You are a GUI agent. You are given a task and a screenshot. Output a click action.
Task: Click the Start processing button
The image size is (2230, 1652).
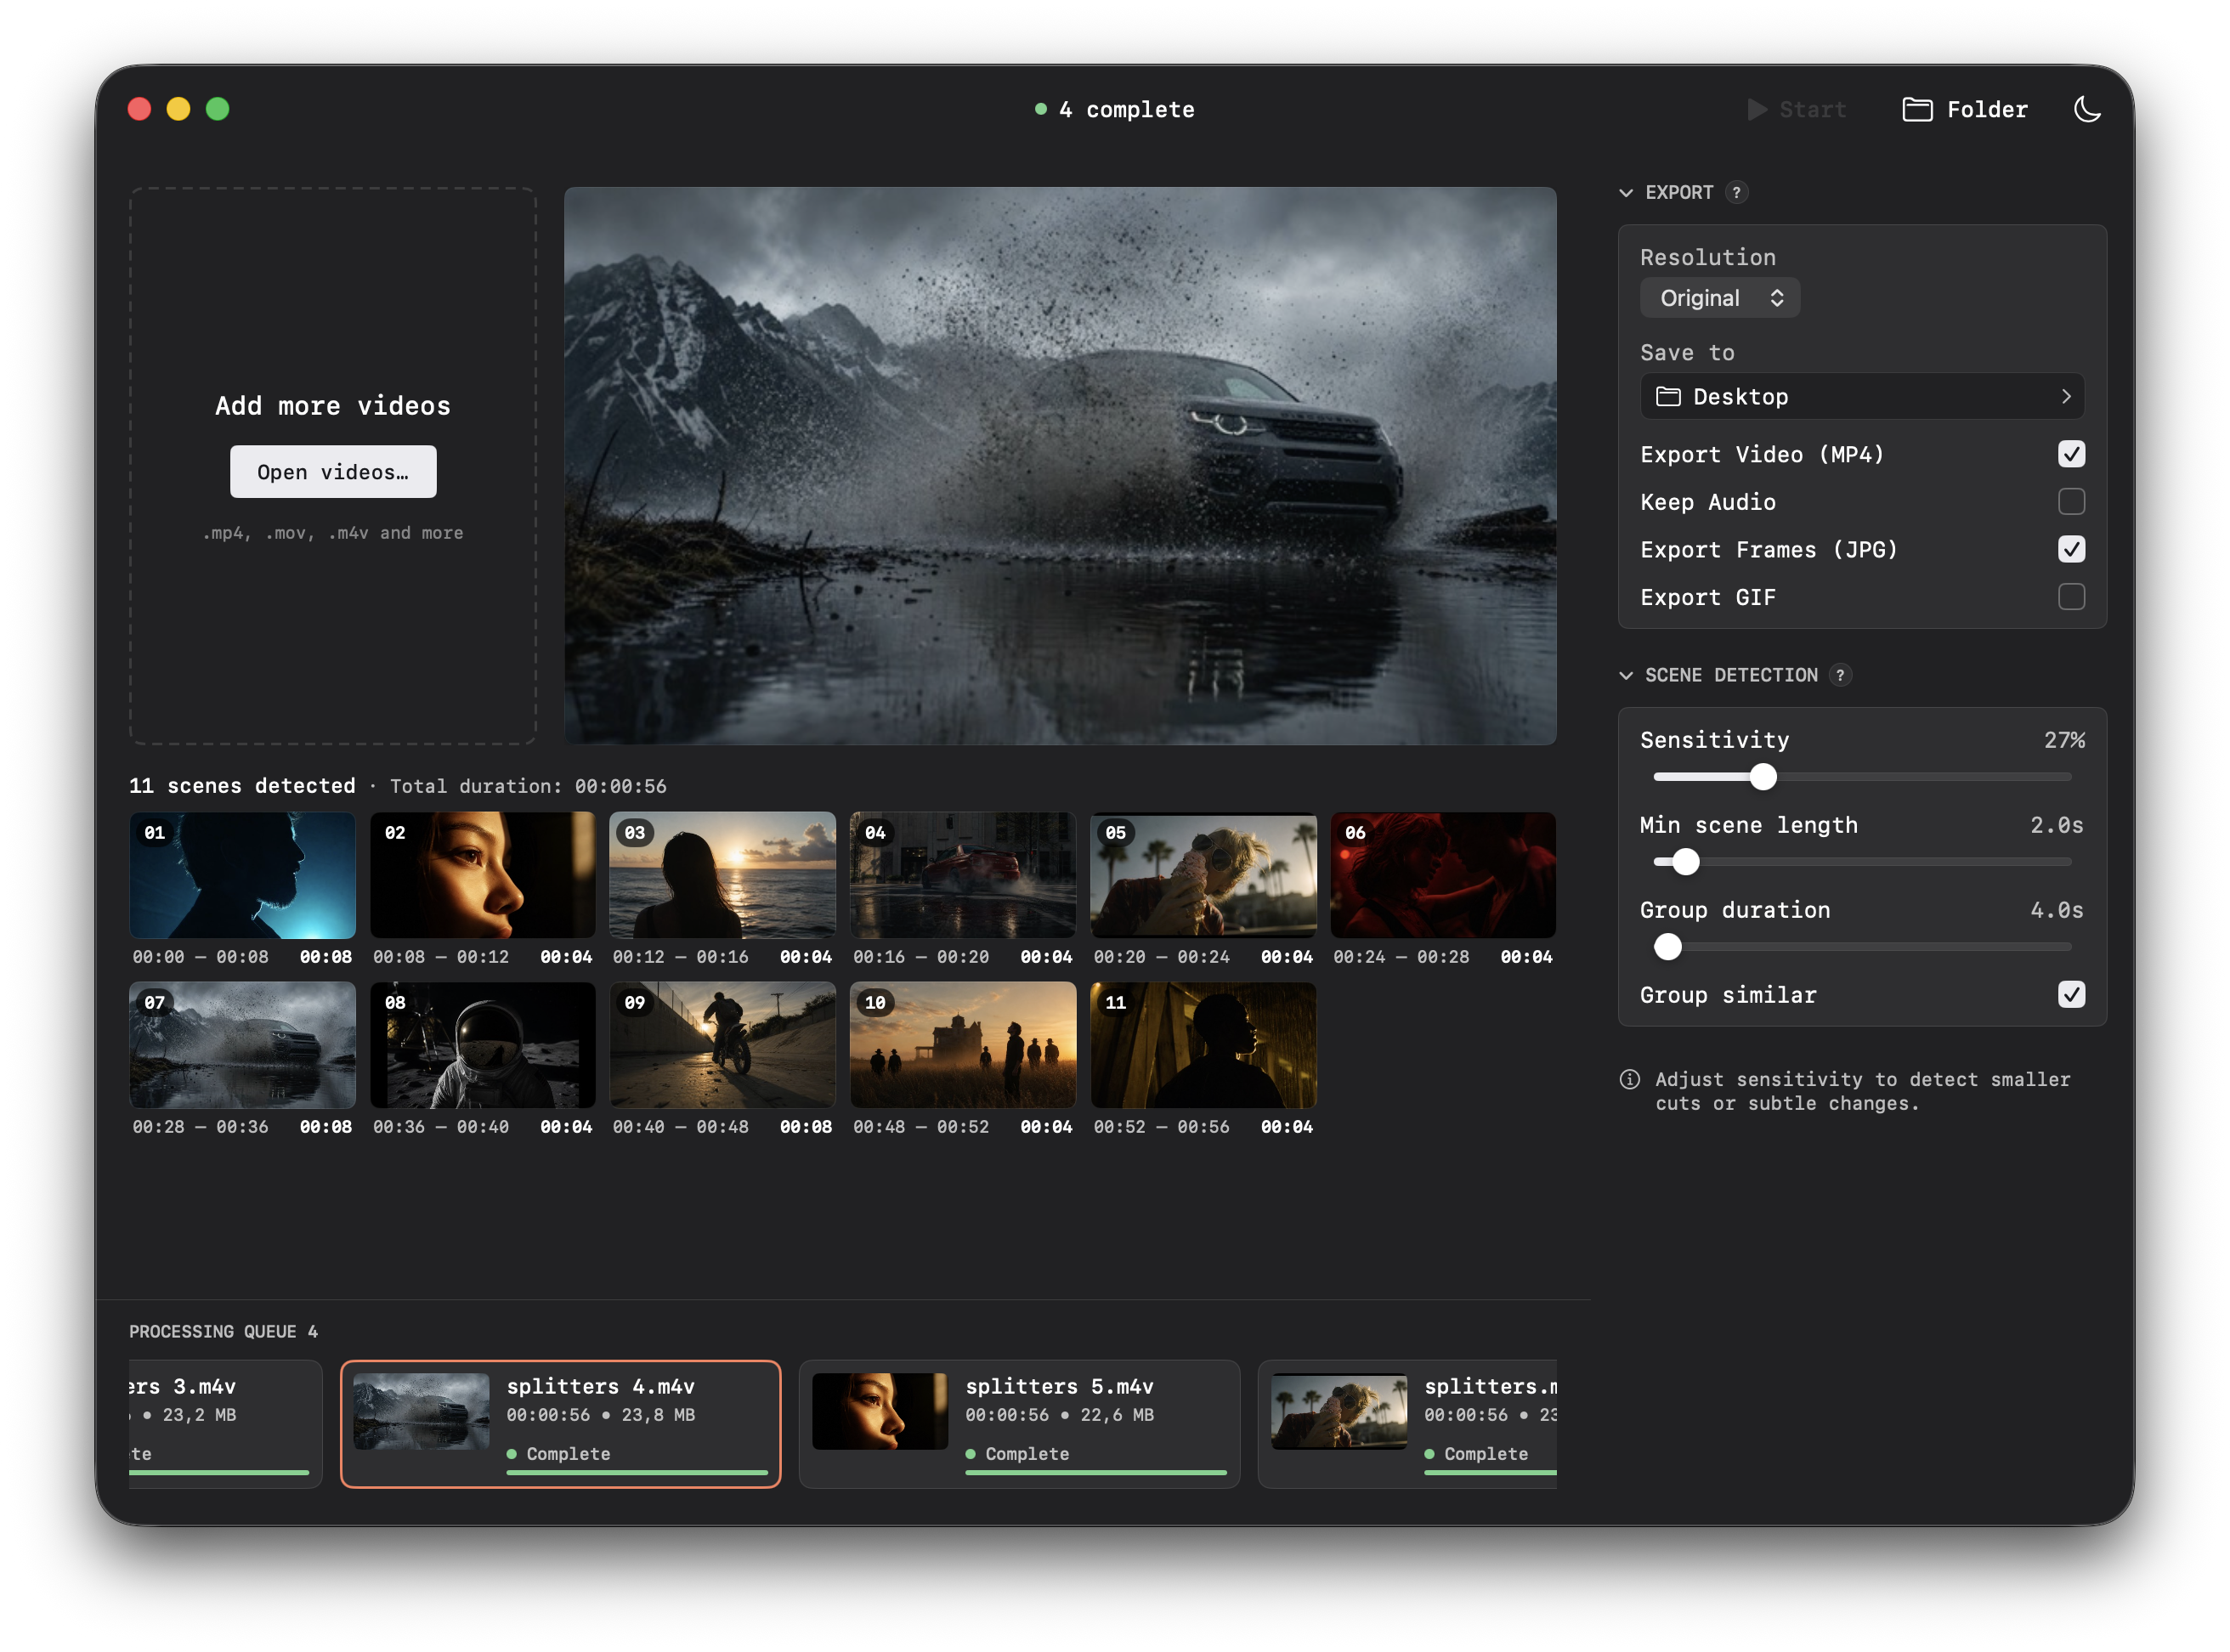pyautogui.click(x=1796, y=109)
